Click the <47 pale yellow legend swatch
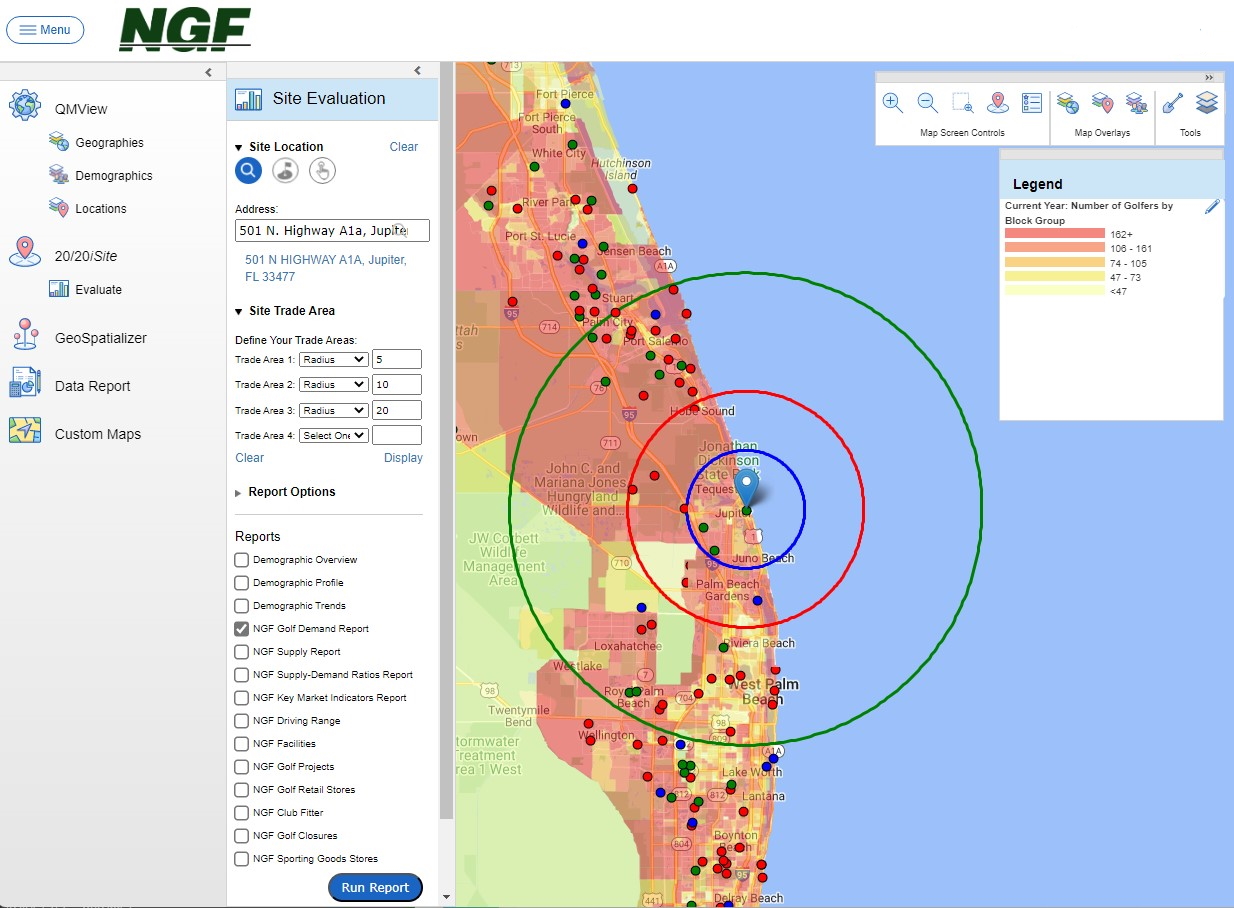The width and height of the screenshot is (1234, 908). point(1055,291)
